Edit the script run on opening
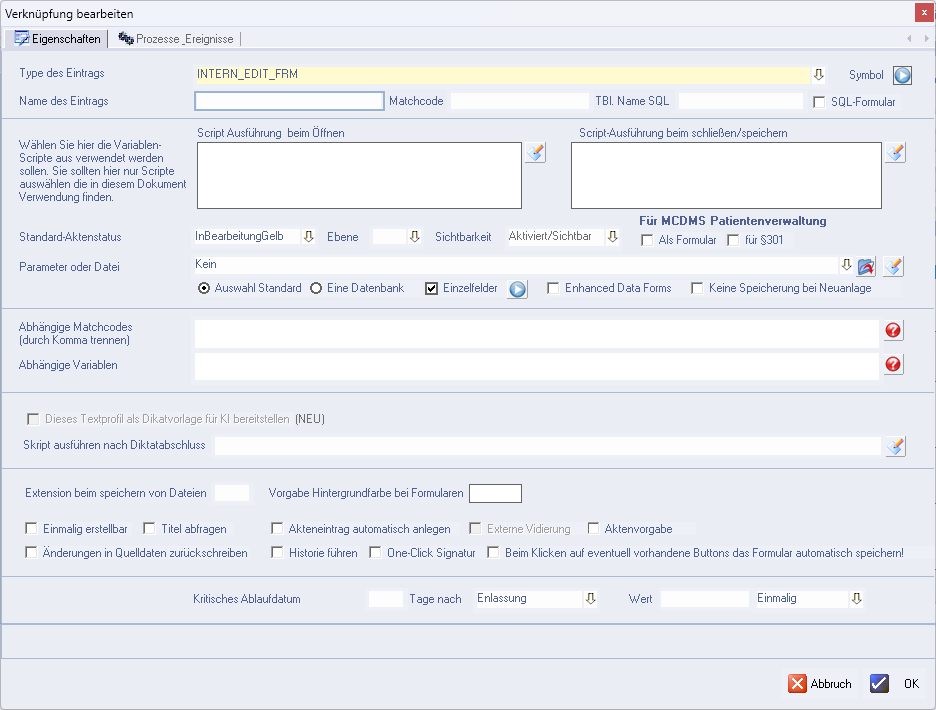 (536, 152)
